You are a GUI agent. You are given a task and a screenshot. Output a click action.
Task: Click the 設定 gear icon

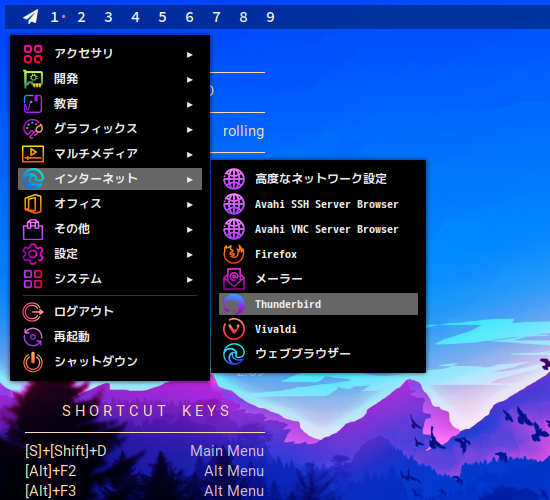click(x=33, y=254)
